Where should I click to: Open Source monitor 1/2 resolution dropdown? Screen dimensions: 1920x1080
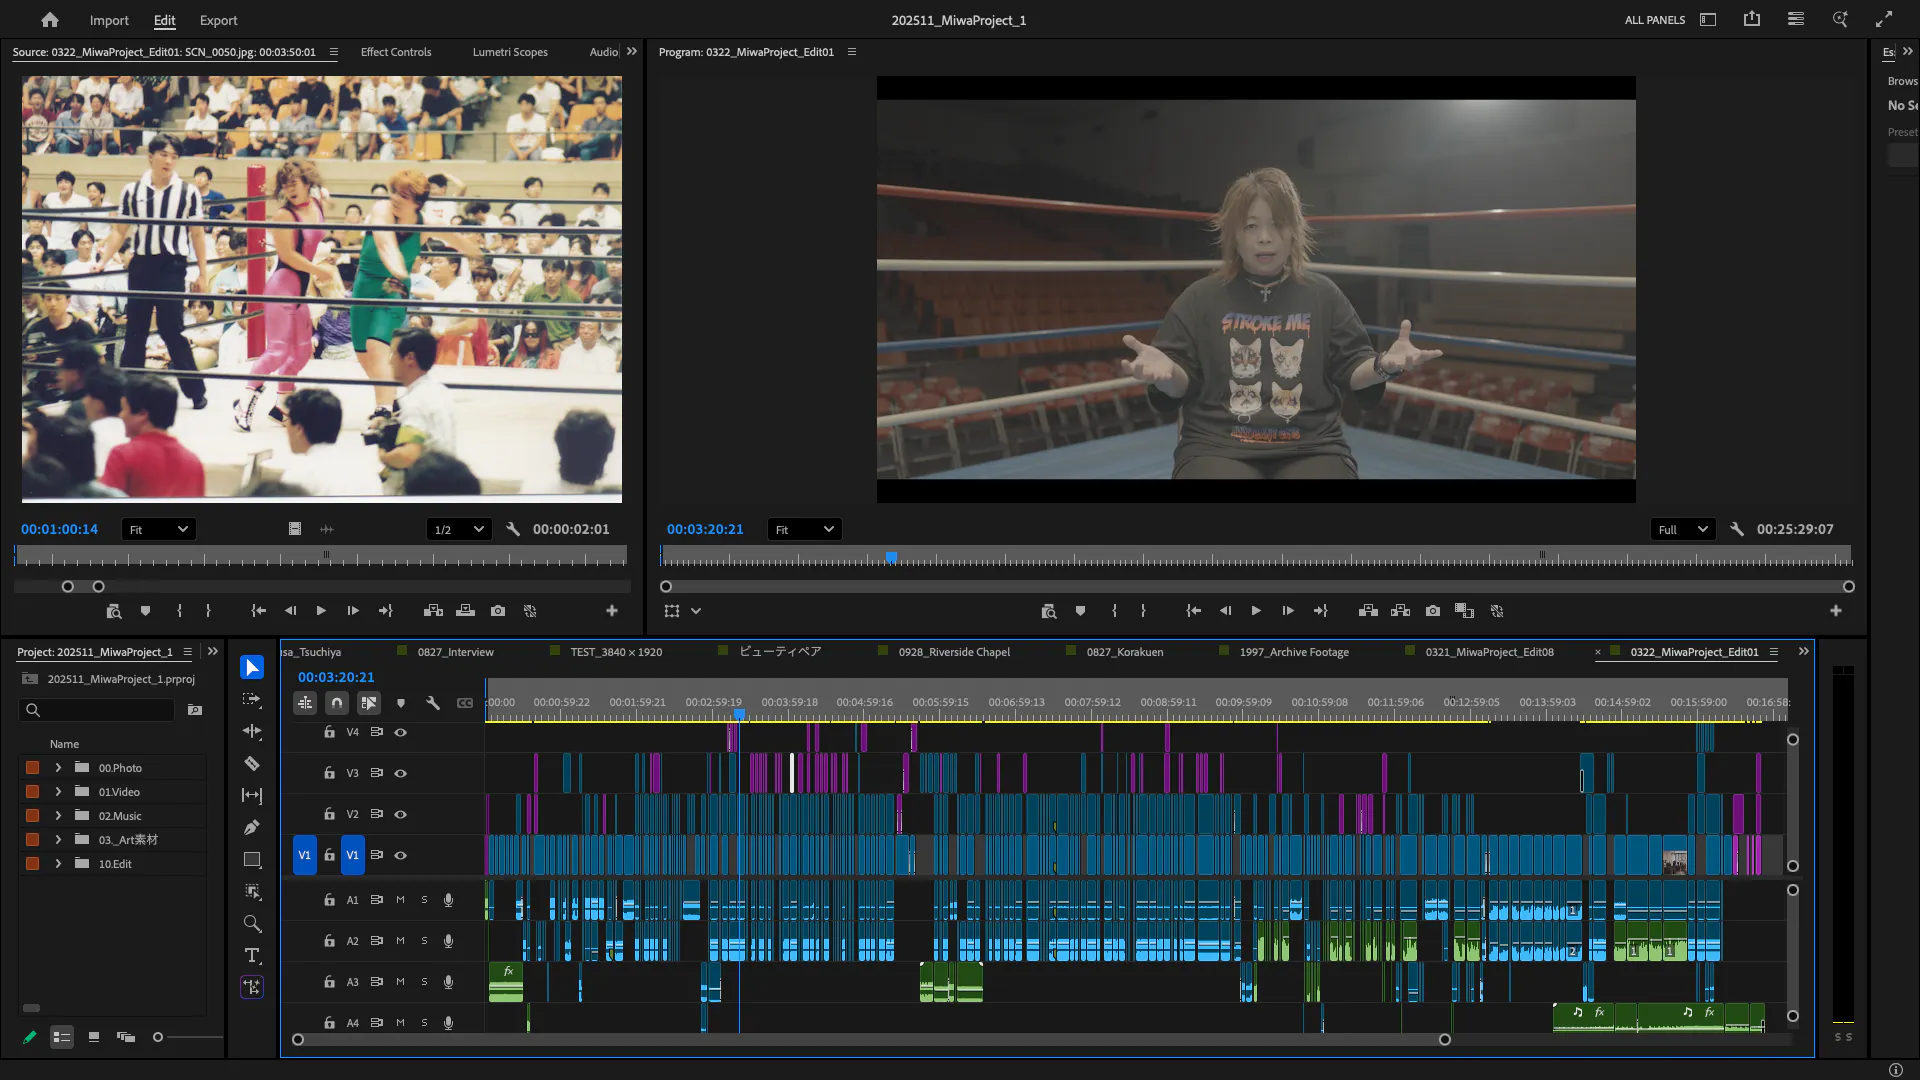coord(458,529)
